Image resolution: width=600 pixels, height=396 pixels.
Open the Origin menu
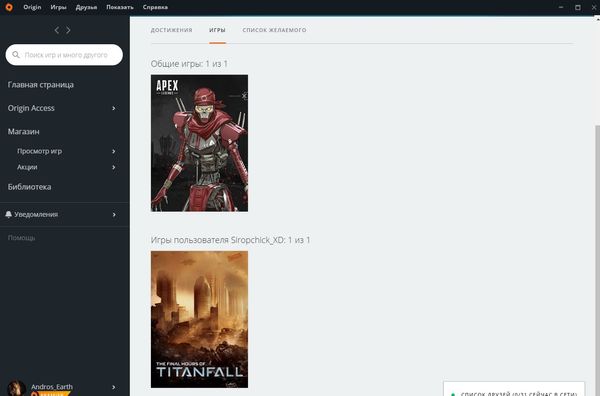32,7
